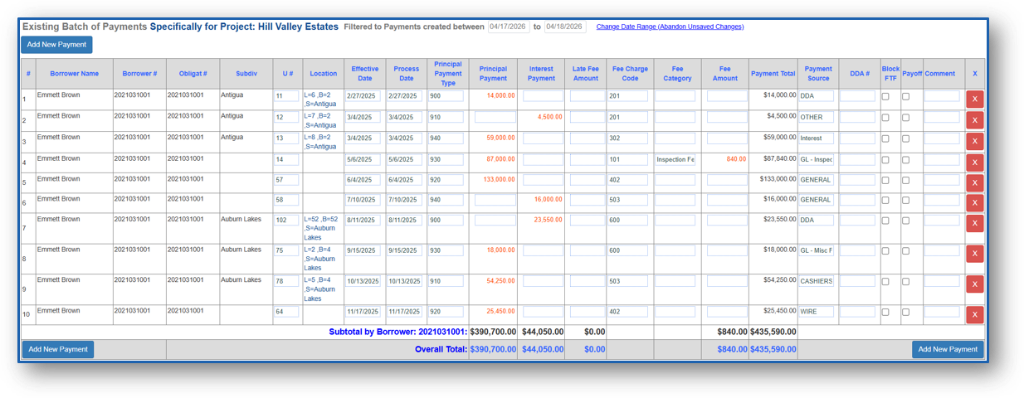Edit Payment Source CASHIERS field
The image size is (1024, 398).
pos(816,282)
